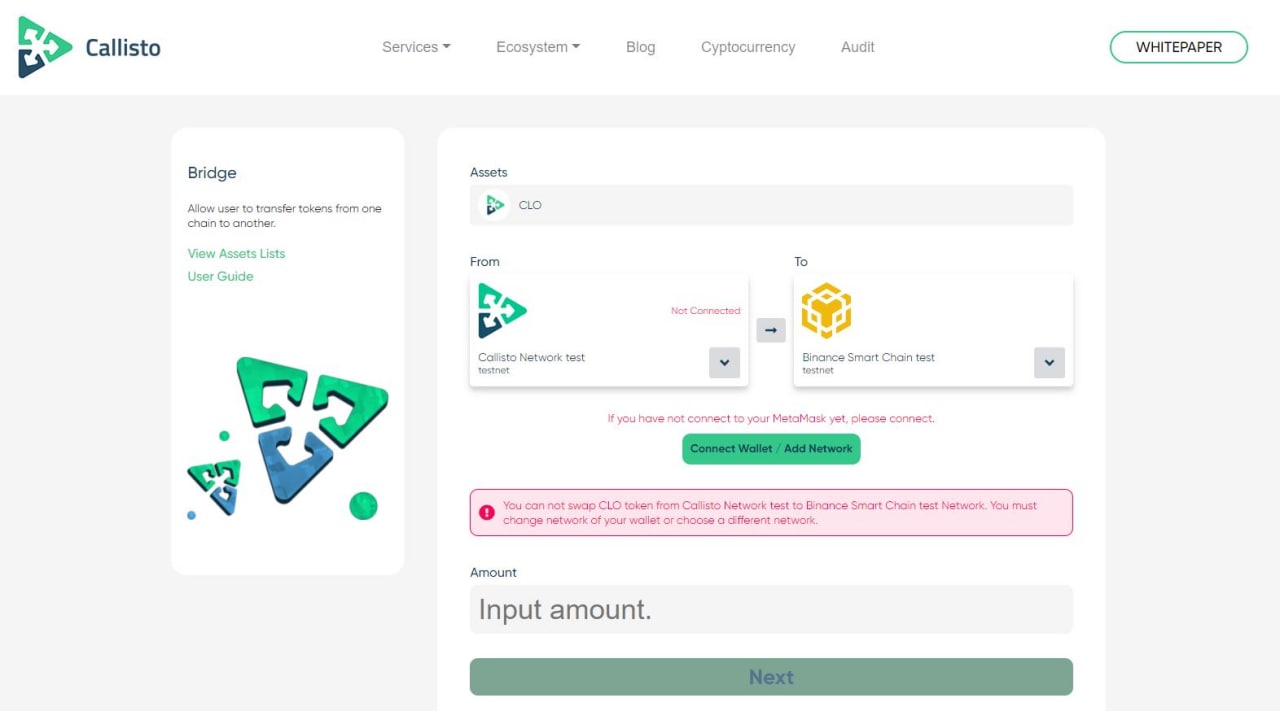Open the User Guide link
The height and width of the screenshot is (711, 1280).
point(220,277)
